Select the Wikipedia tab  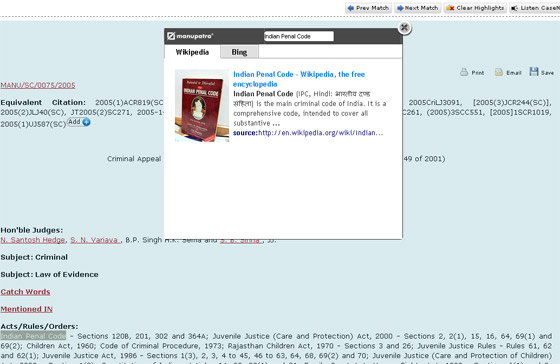192,52
